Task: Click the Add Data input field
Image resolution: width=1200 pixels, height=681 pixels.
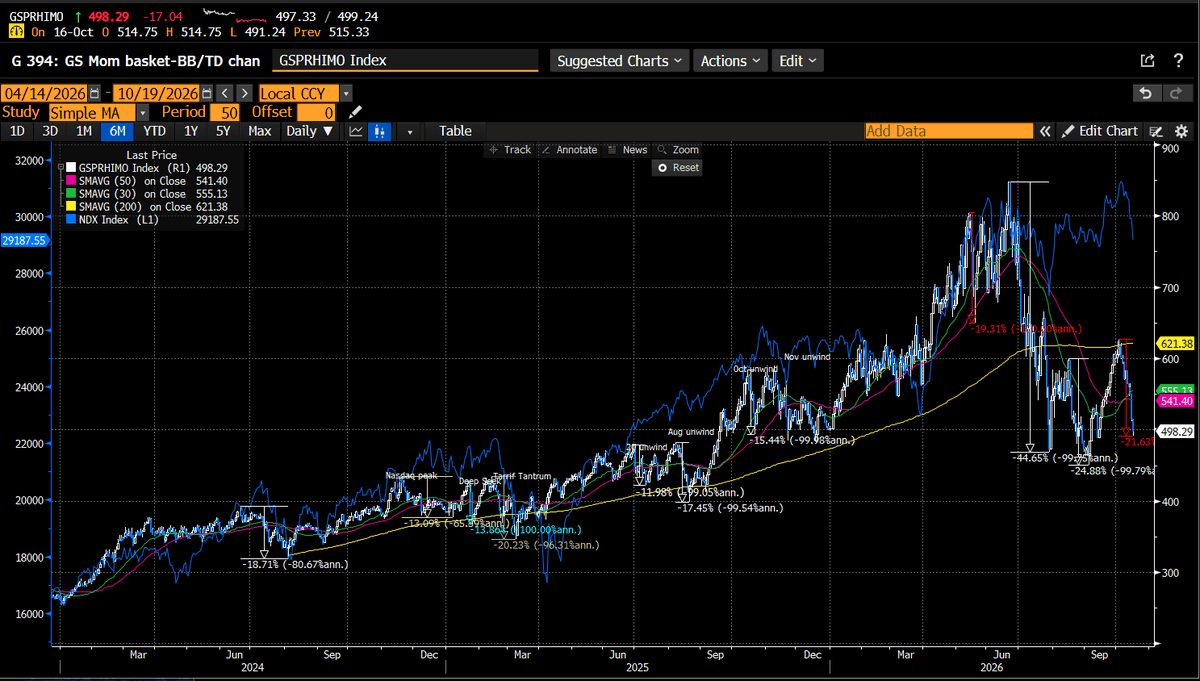Action: (949, 131)
